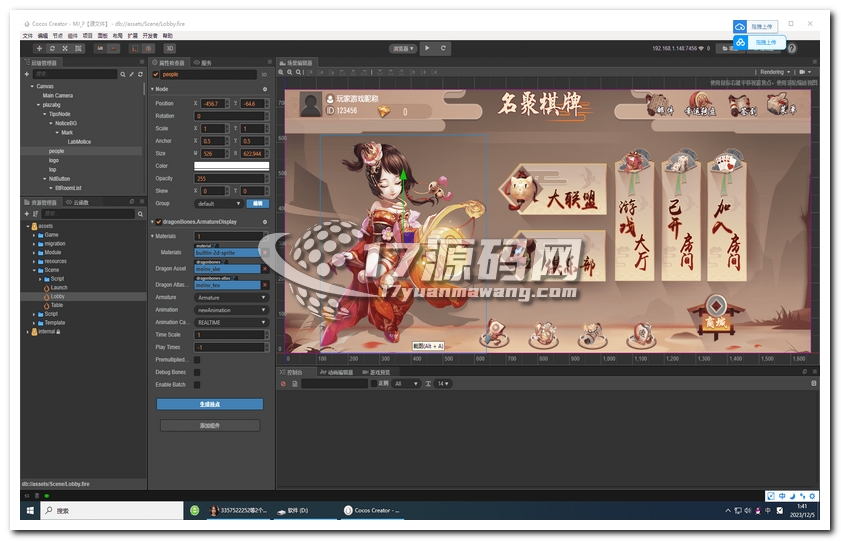The image size is (841, 541).
Task: Open the scene camera options icon
Action: (805, 72)
